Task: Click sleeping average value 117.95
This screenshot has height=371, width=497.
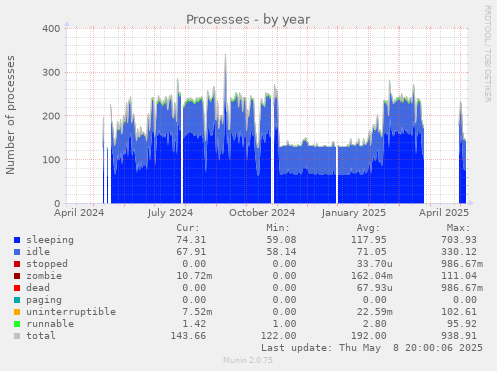Action: (369, 240)
